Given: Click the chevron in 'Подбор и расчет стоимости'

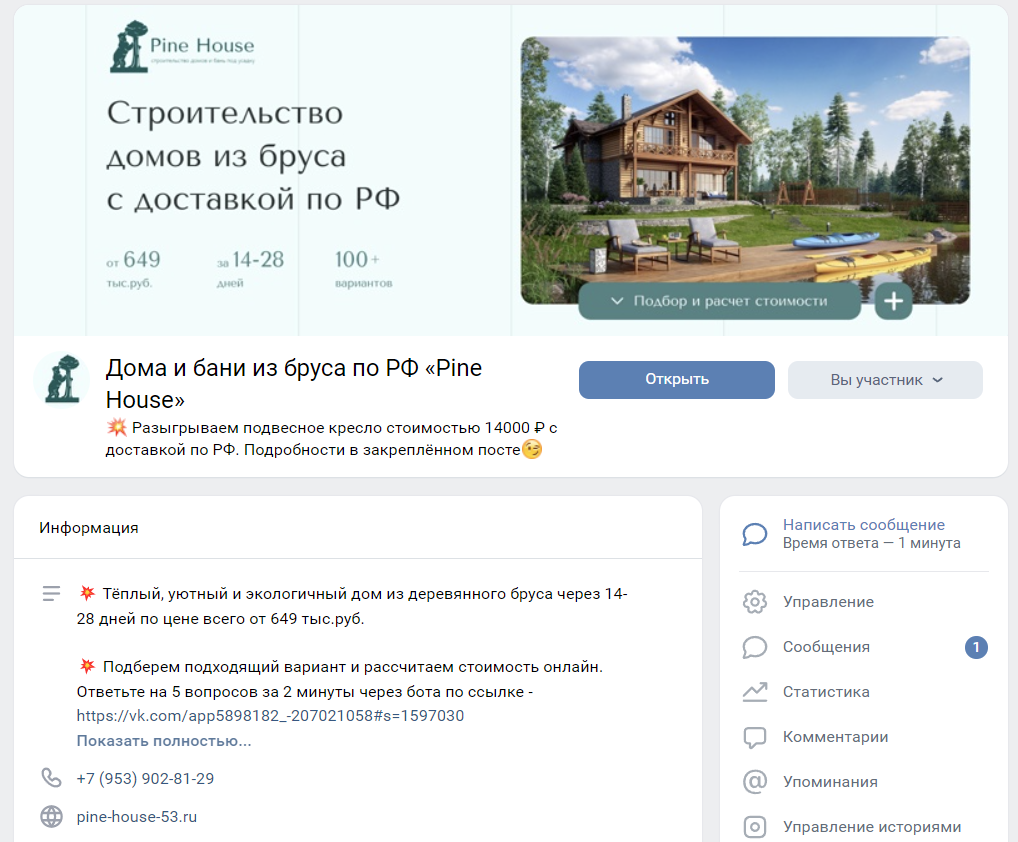Looking at the screenshot, I should coord(617,301).
